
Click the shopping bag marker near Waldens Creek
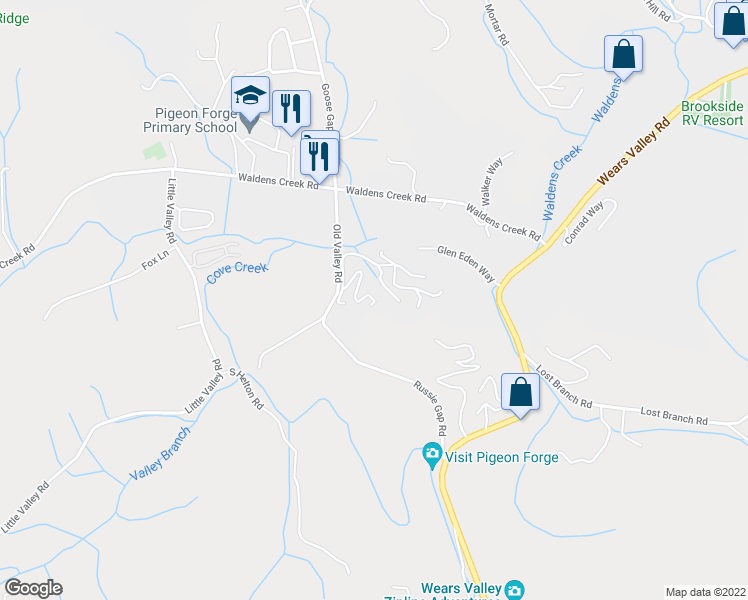point(623,54)
